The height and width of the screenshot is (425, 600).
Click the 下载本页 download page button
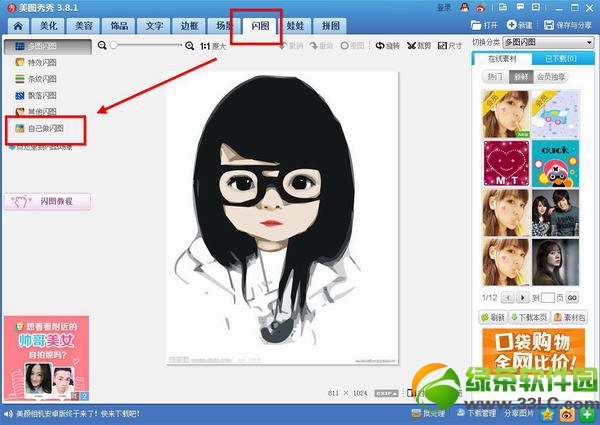[x=528, y=317]
